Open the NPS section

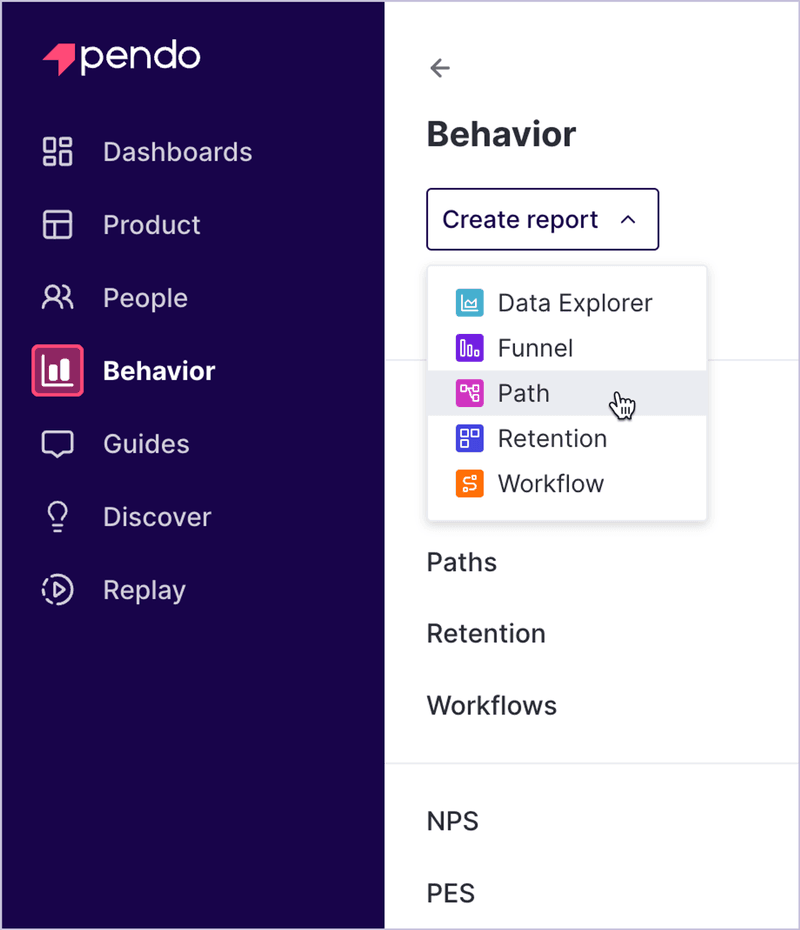pyautogui.click(x=453, y=821)
